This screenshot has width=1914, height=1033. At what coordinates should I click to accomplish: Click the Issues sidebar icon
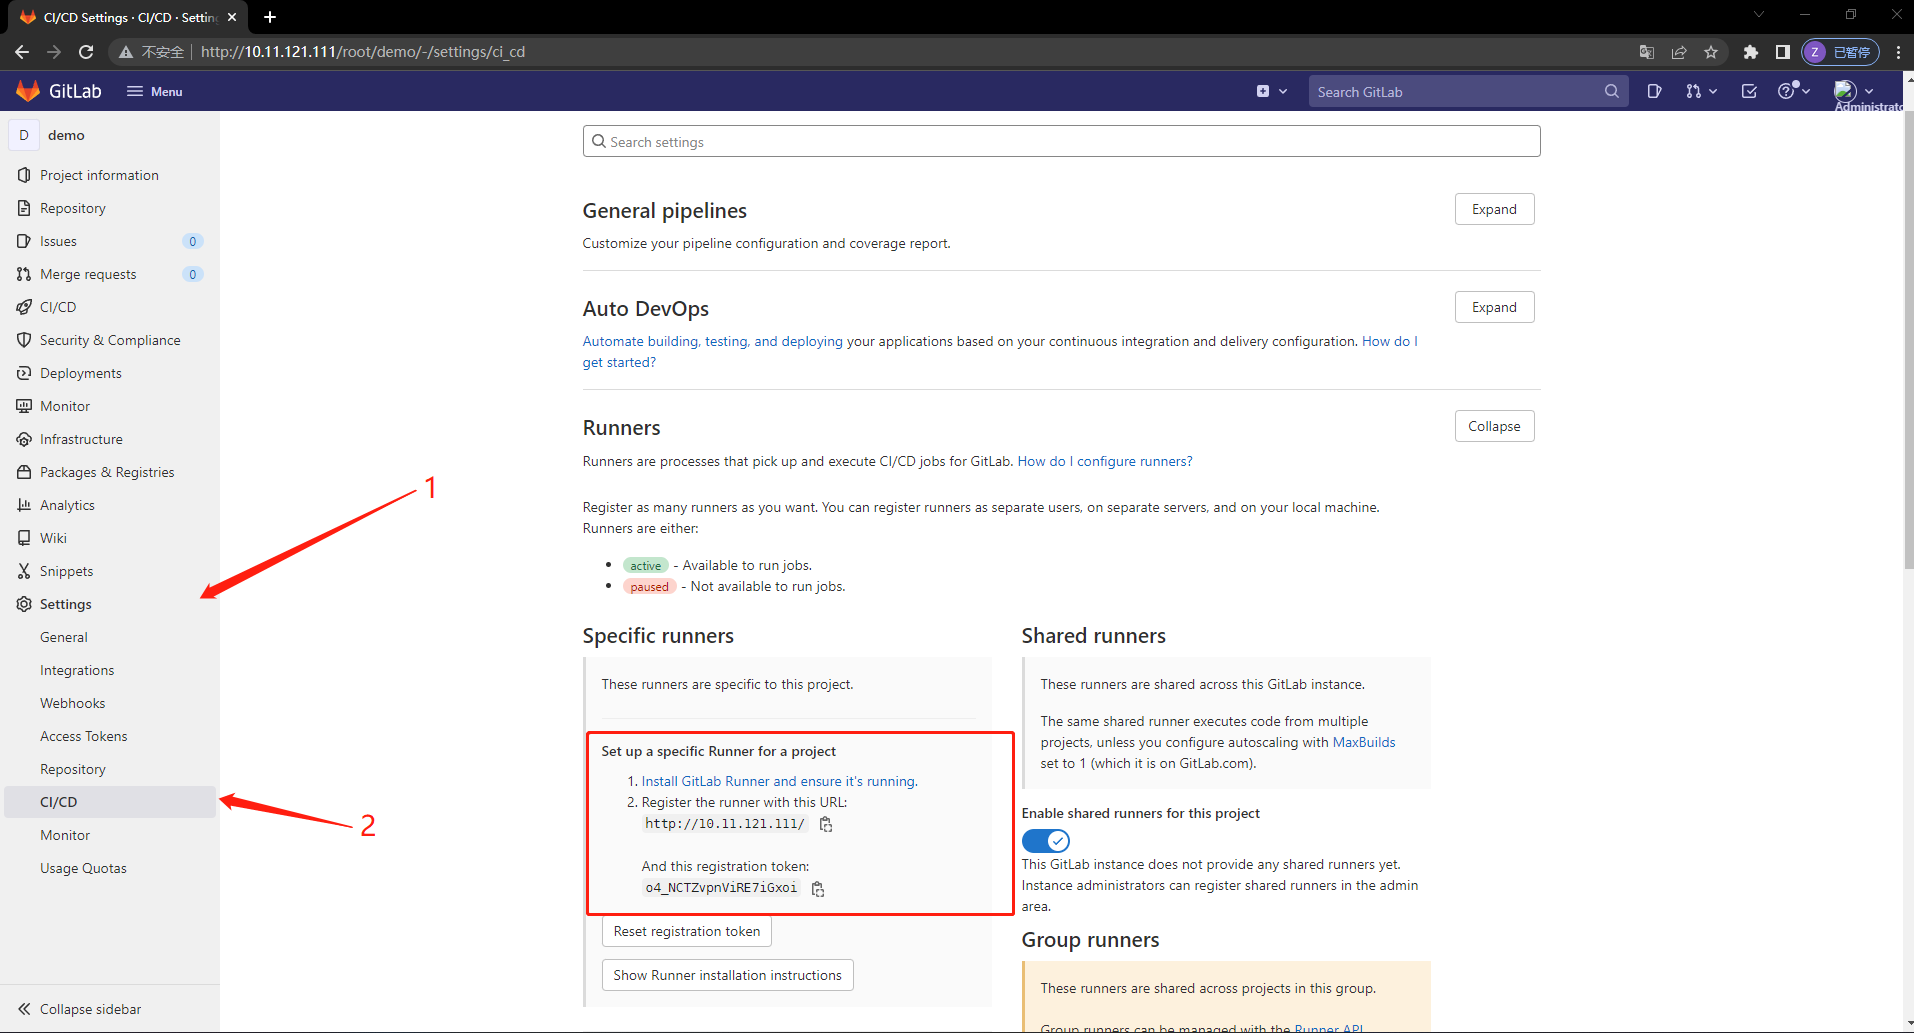click(x=24, y=241)
